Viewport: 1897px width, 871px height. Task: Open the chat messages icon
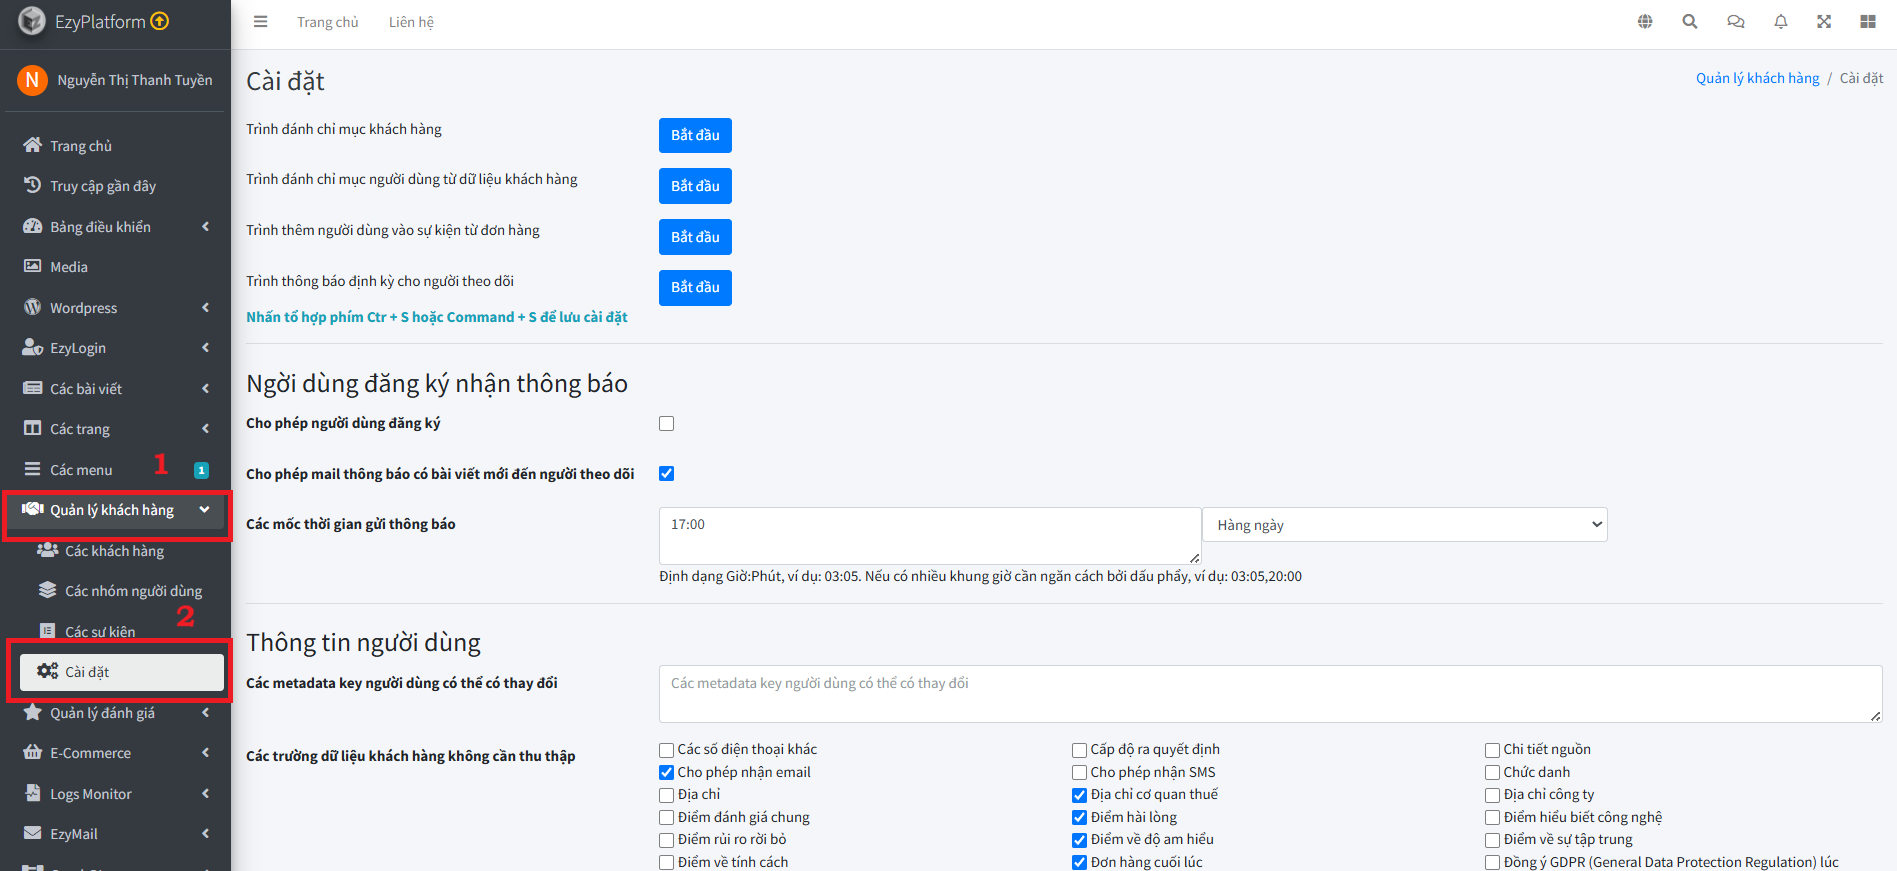[x=1736, y=22]
